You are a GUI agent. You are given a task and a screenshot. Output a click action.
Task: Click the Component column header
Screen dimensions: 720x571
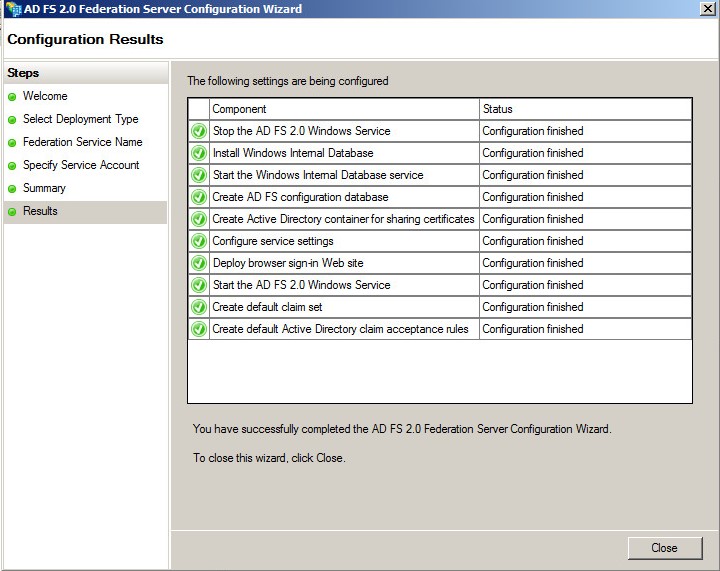[x=344, y=109]
